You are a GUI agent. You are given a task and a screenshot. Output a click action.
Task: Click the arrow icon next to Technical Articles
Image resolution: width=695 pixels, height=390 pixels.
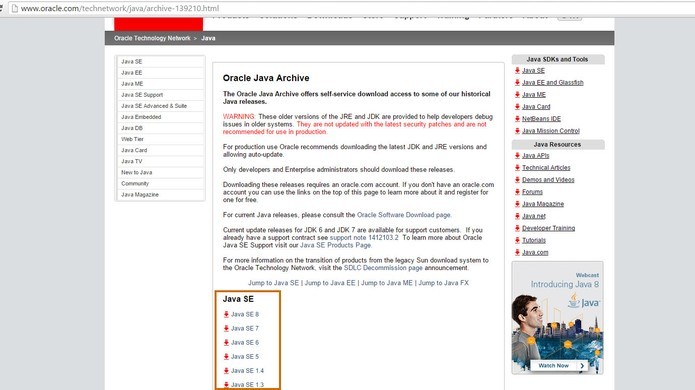[517, 168]
